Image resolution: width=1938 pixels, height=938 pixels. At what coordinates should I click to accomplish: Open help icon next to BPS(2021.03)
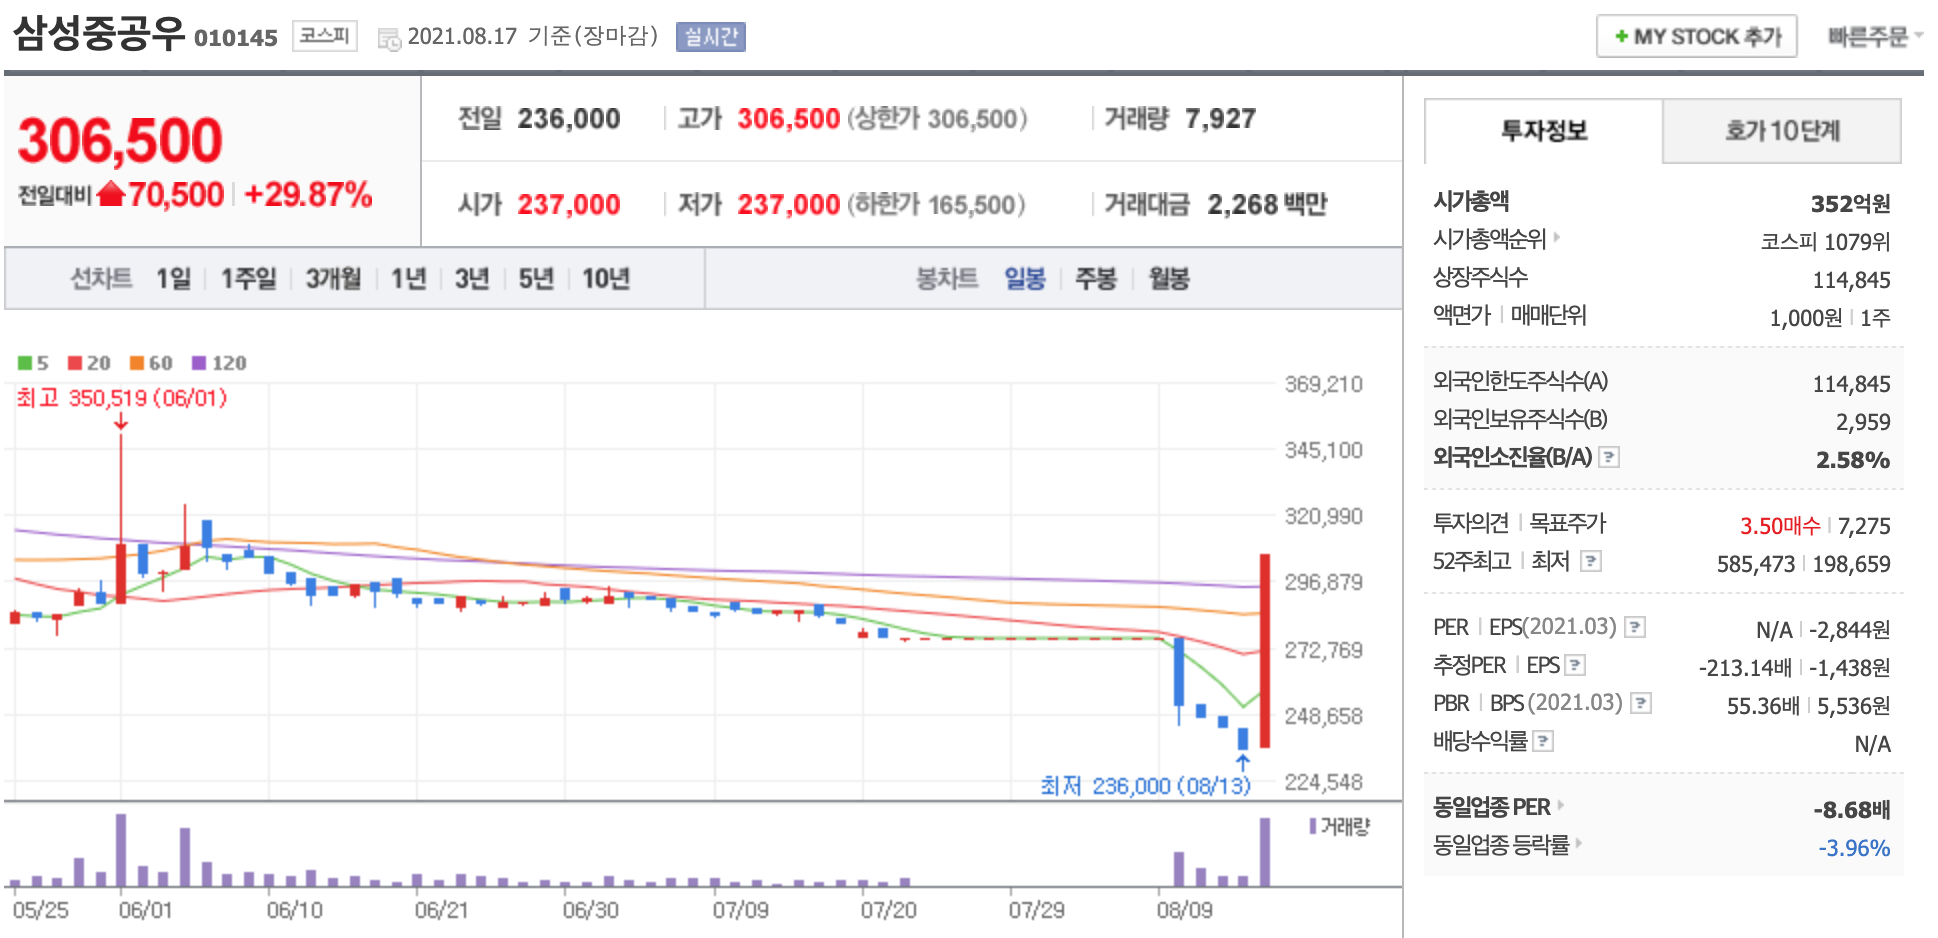[x=1641, y=703]
